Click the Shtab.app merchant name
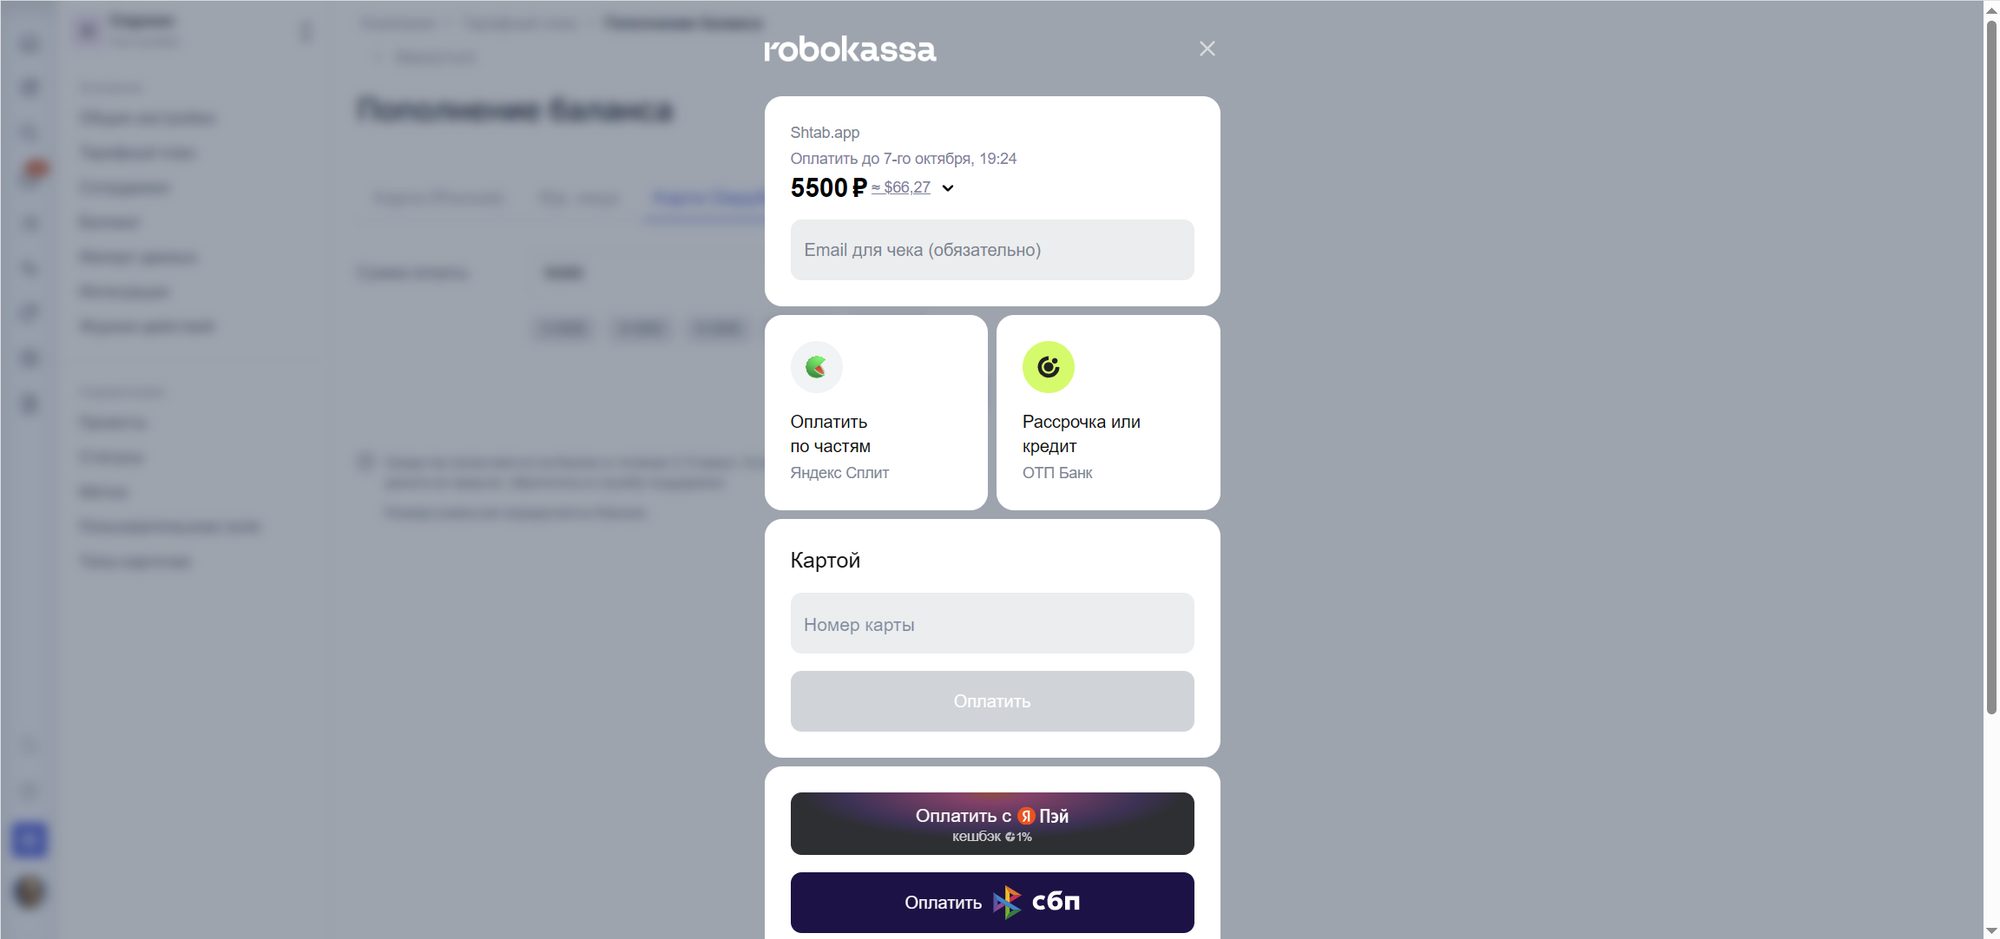Viewport: 2000px width, 939px height. coord(825,132)
